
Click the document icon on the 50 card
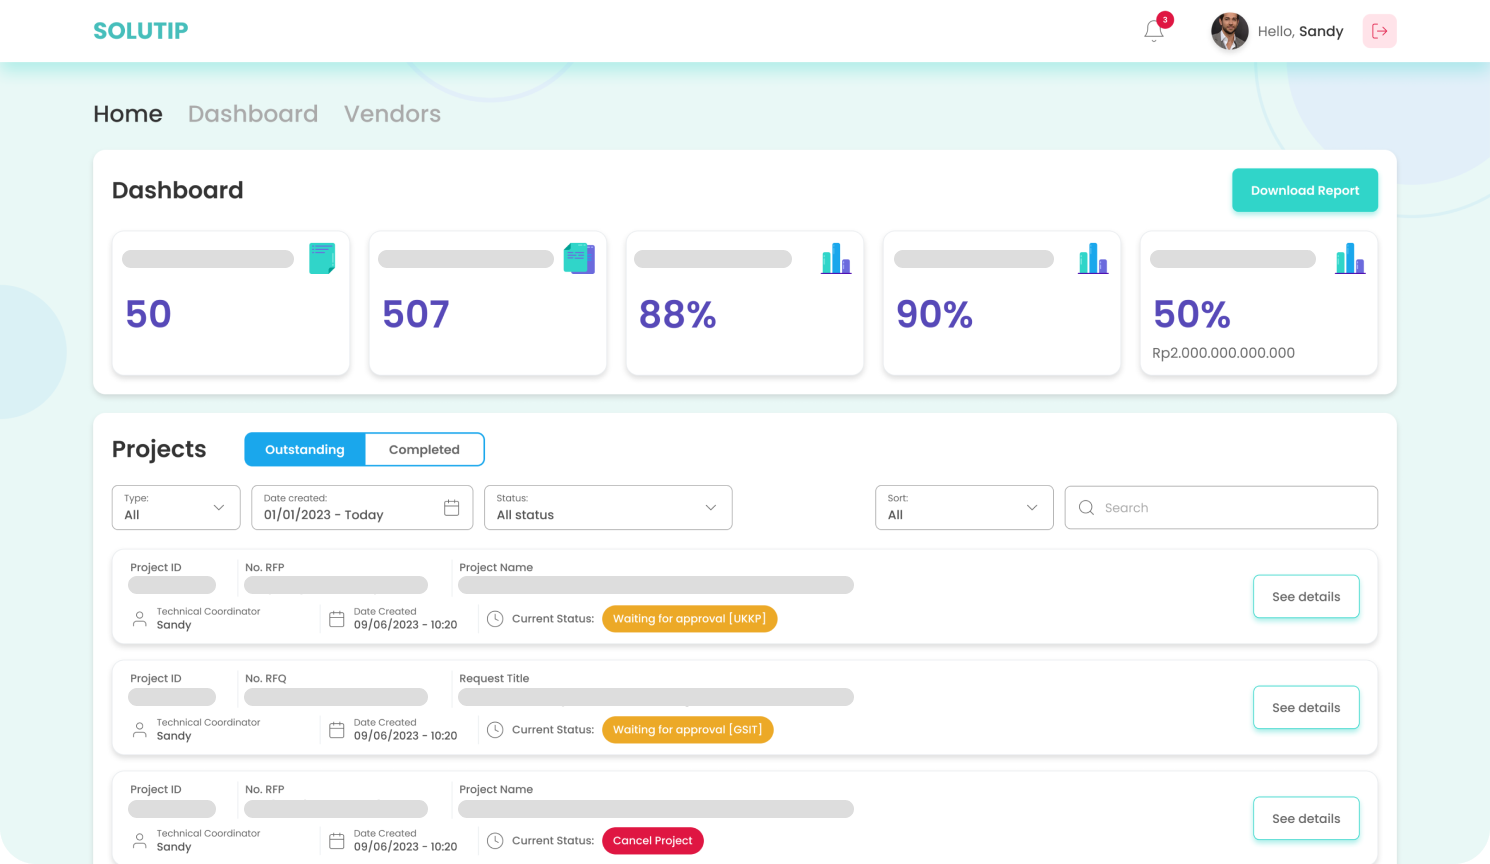click(323, 257)
